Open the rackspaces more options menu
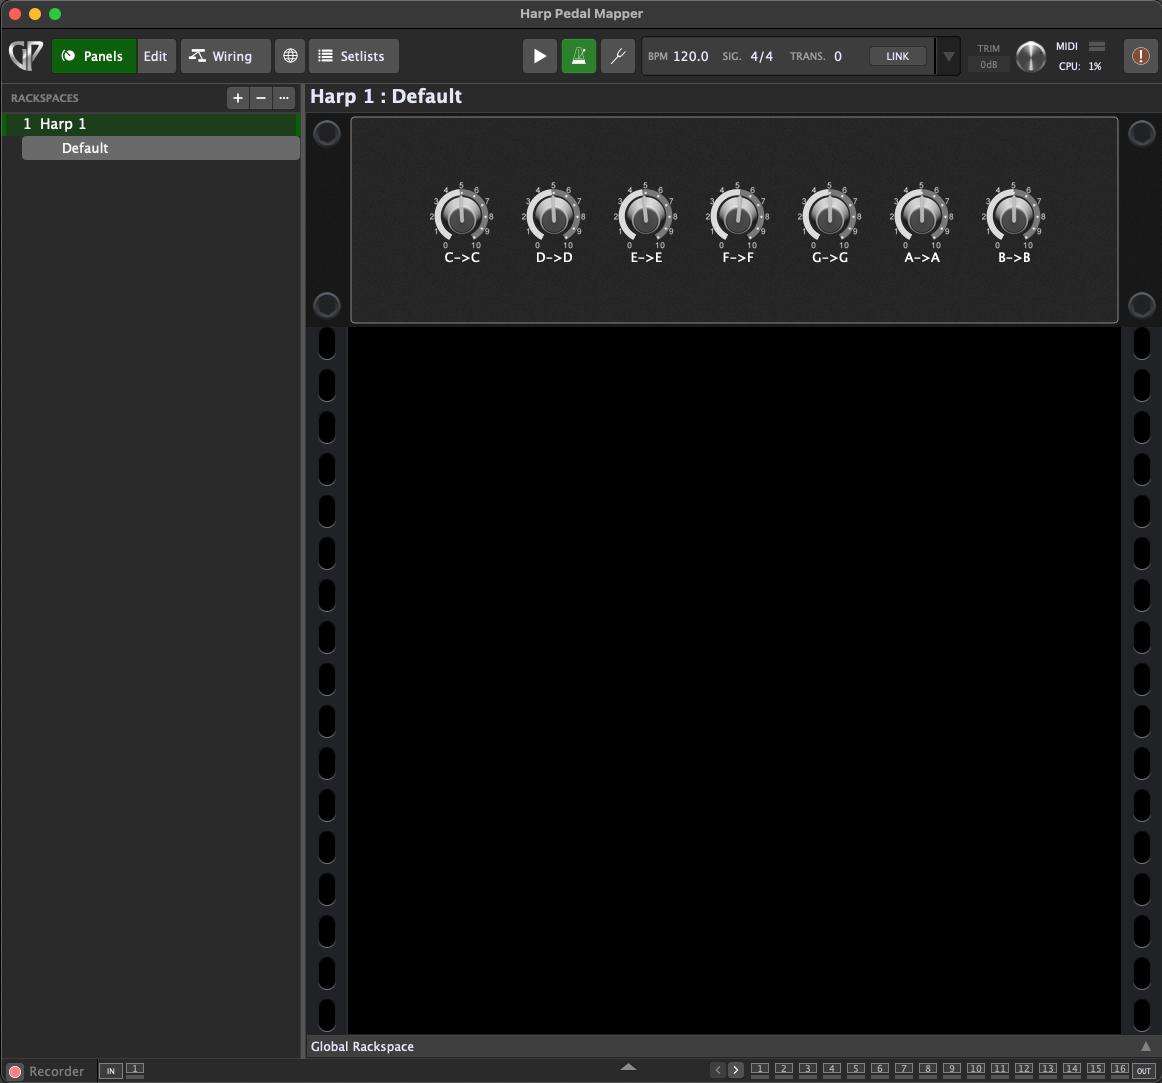Viewport: 1162px width, 1083px height. coord(285,98)
